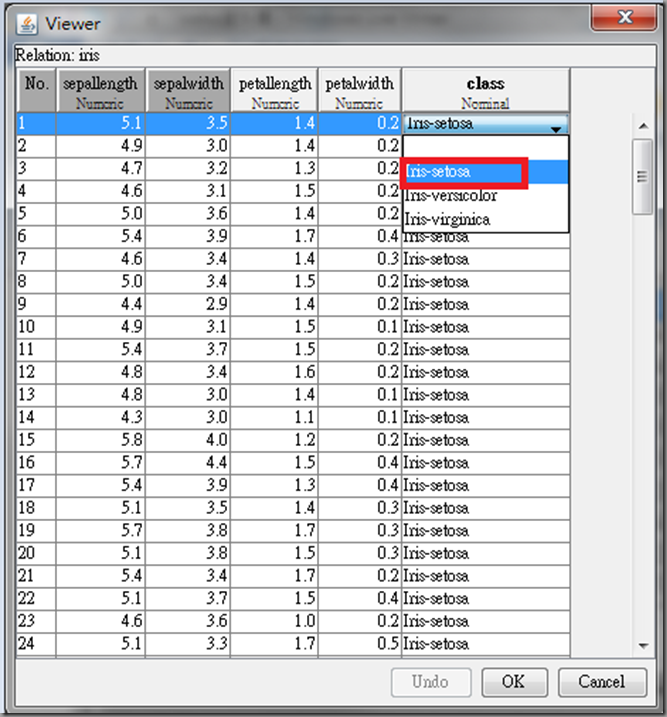This screenshot has height=717, width=667.
Task: Click row number 21
Action: tap(36, 576)
